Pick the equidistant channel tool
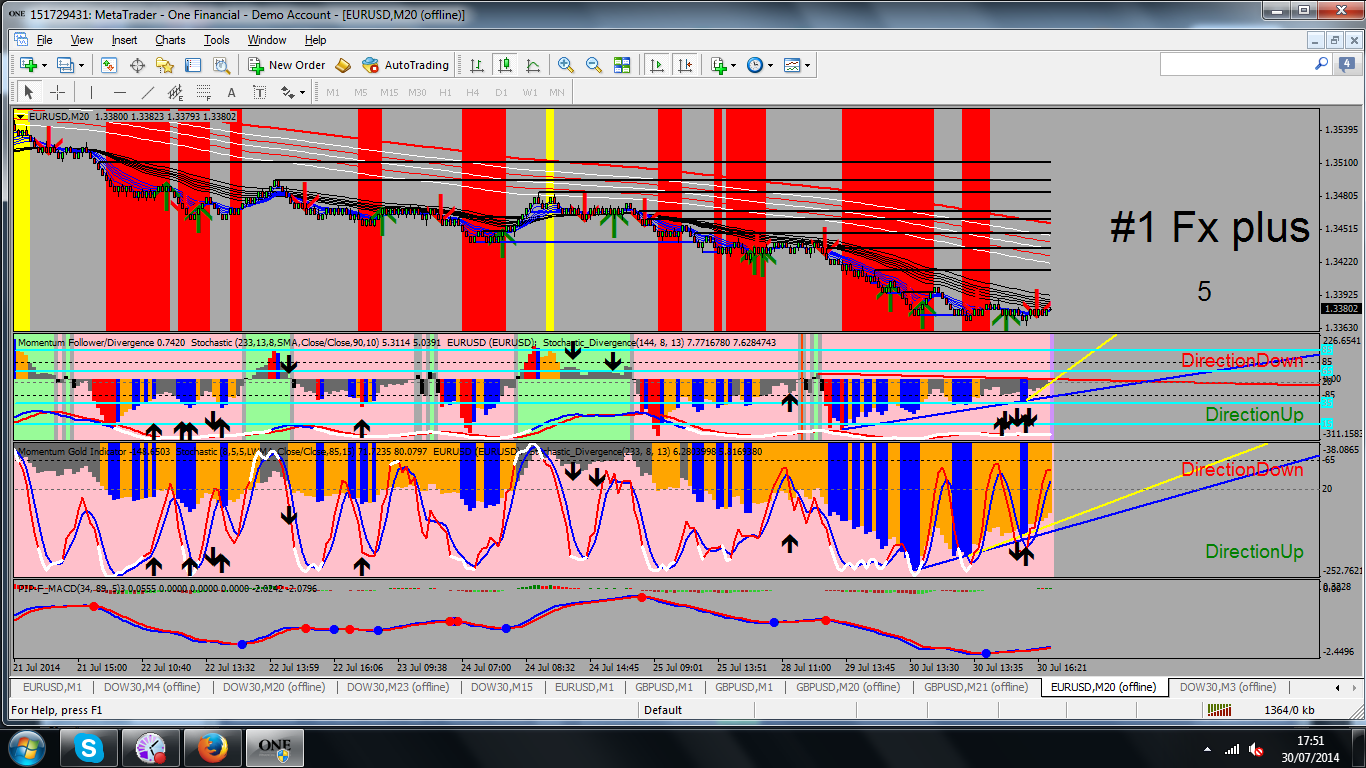1366x768 pixels. [176, 92]
